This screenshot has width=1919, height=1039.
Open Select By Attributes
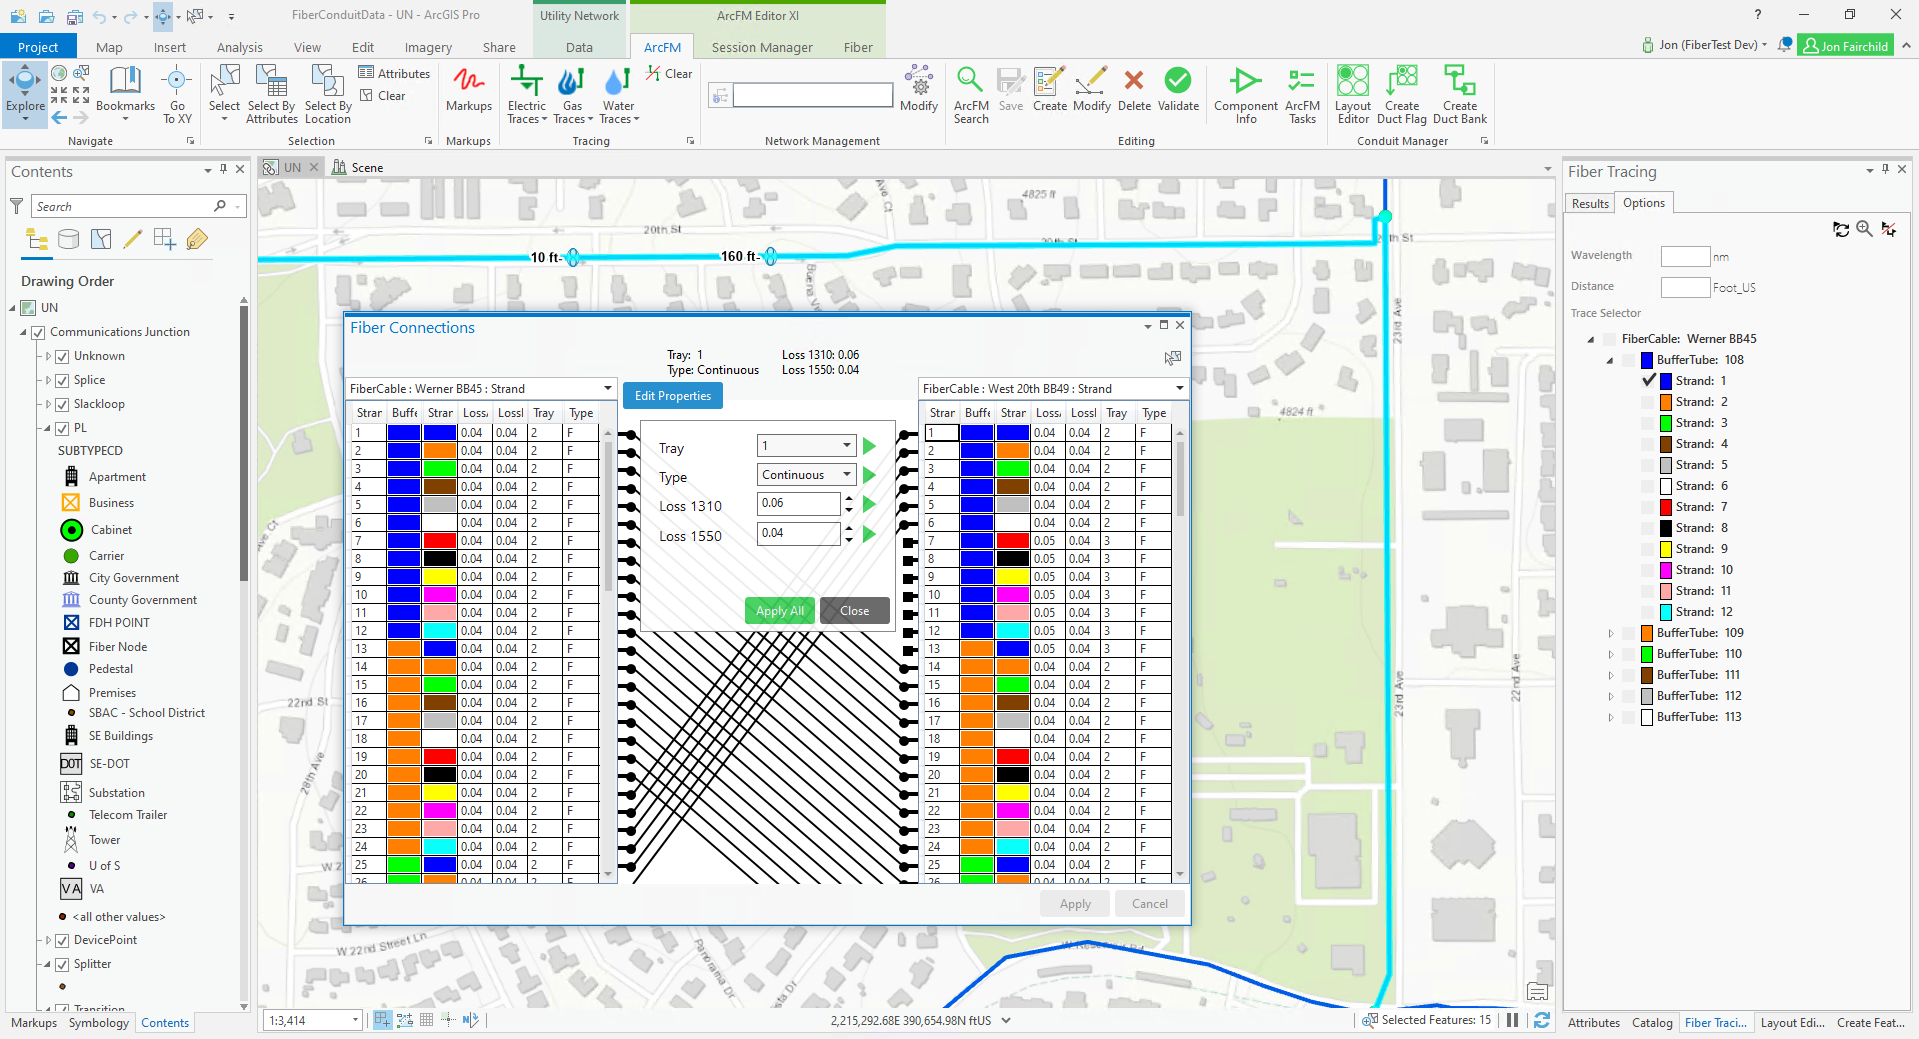(x=272, y=94)
